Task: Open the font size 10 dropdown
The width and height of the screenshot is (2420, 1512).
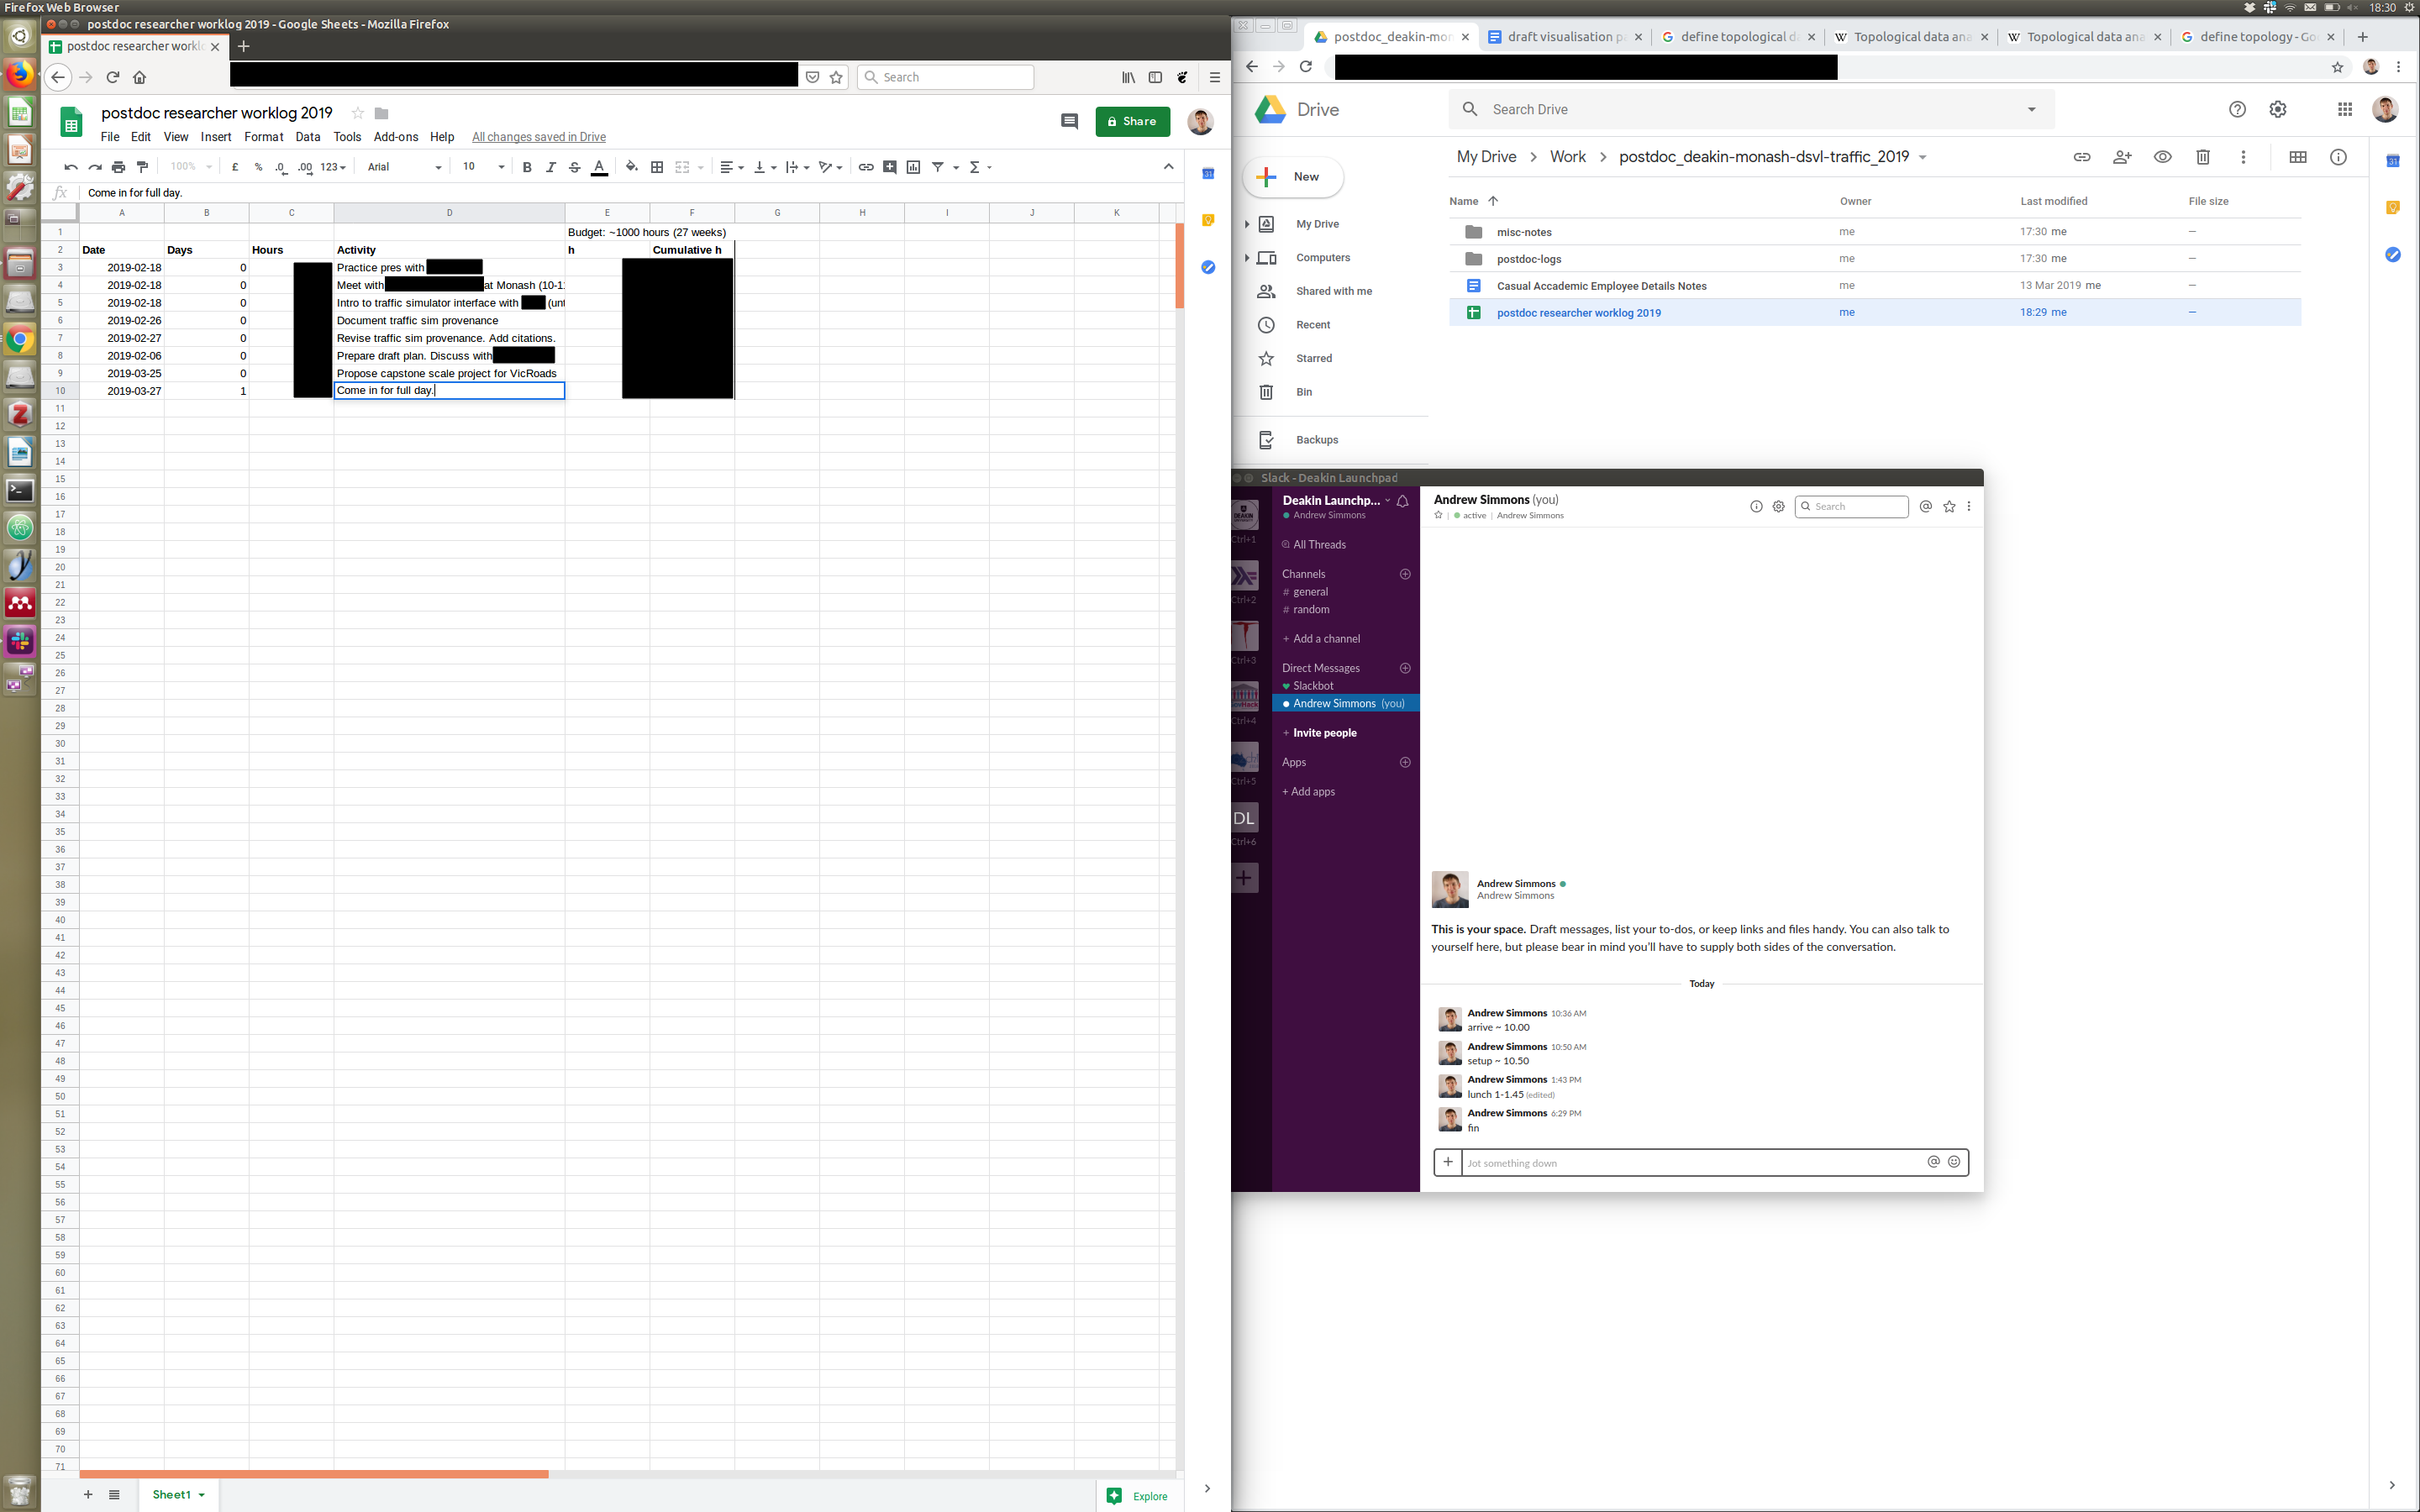Action: pyautogui.click(x=482, y=167)
